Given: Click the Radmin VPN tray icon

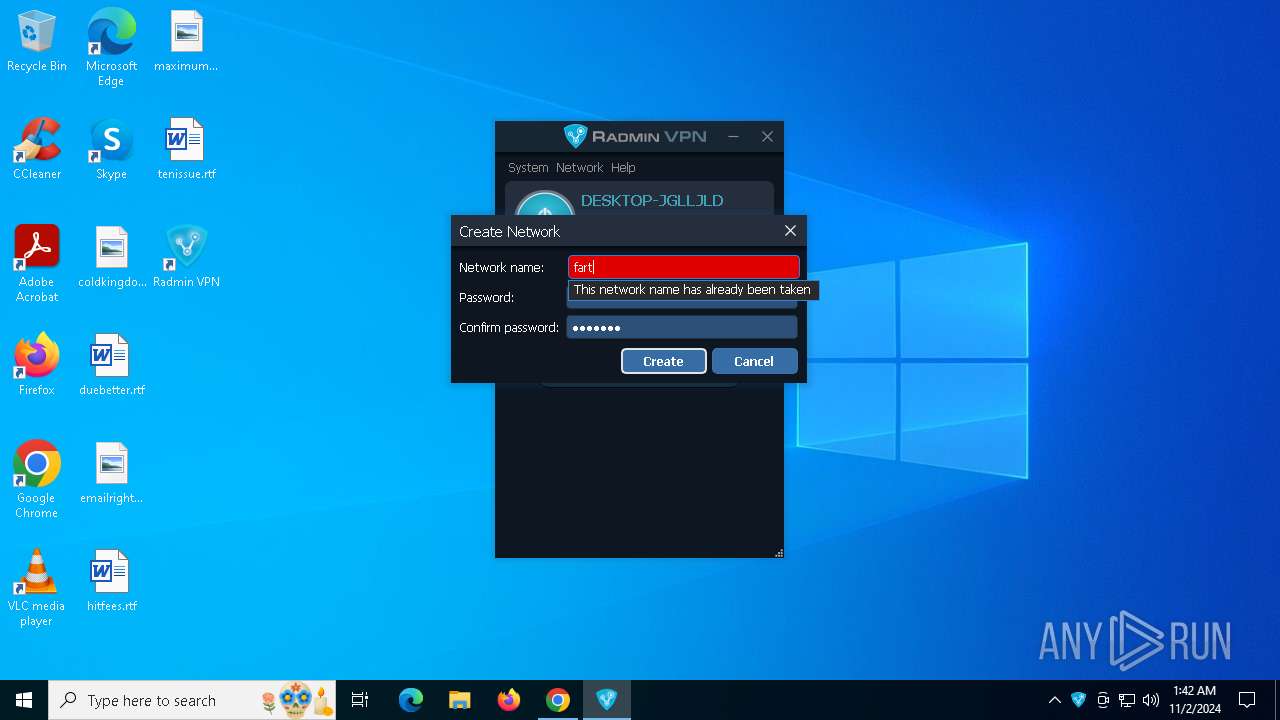Looking at the screenshot, I should click(x=1078, y=700).
